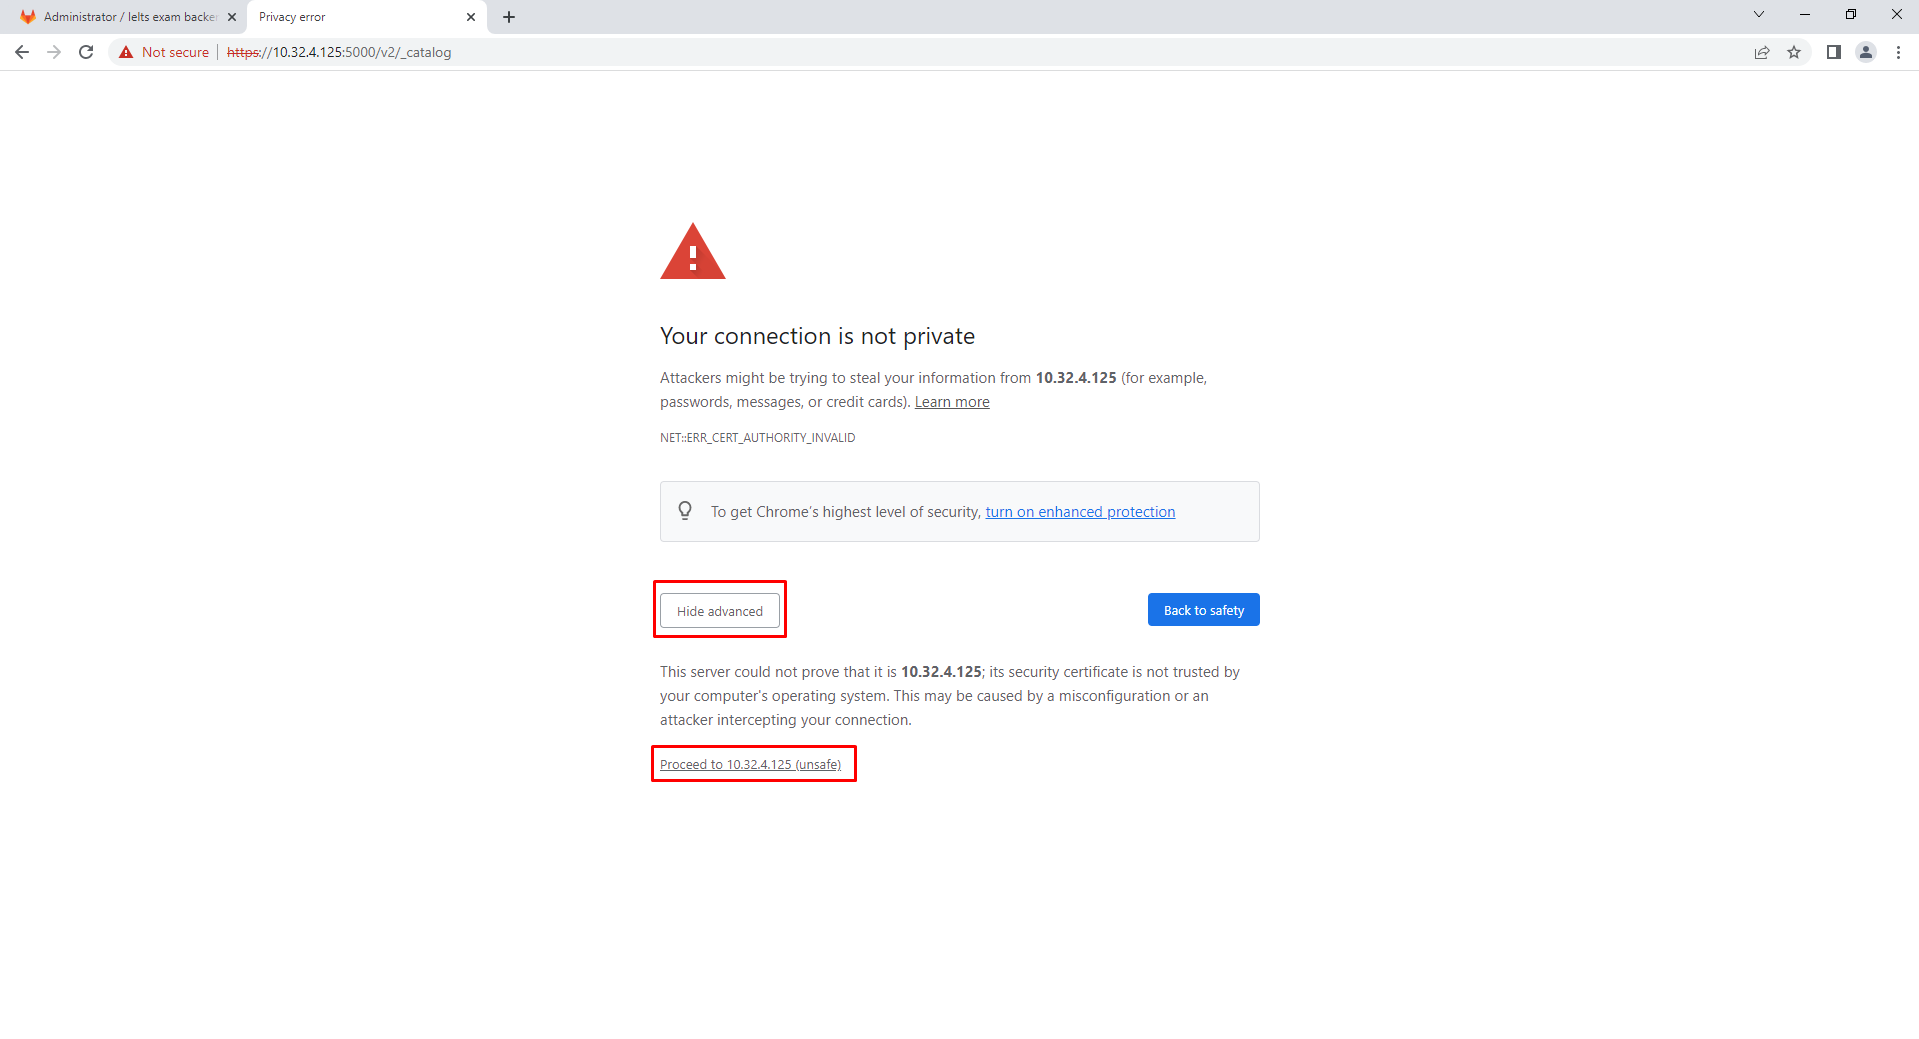This screenshot has height=1039, width=1919.
Task: Click turn on enhanced protection link
Action: click(1080, 512)
